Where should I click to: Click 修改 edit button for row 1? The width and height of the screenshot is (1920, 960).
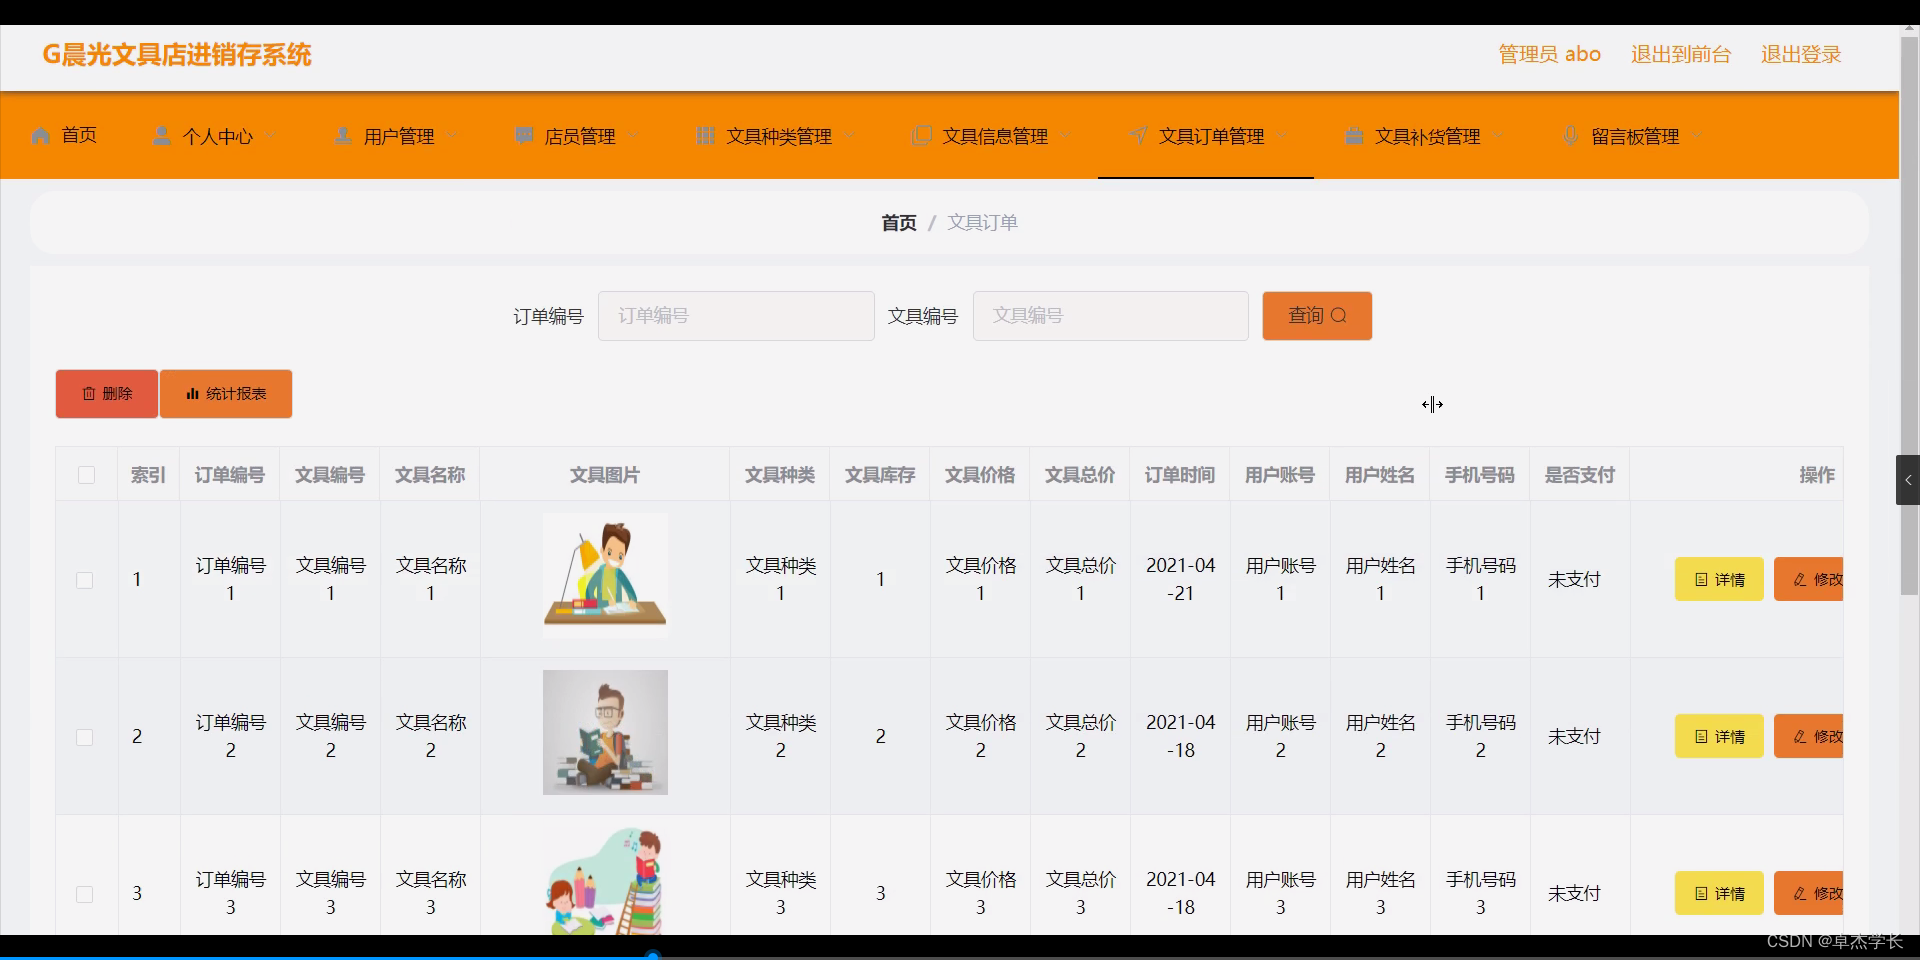click(1809, 580)
